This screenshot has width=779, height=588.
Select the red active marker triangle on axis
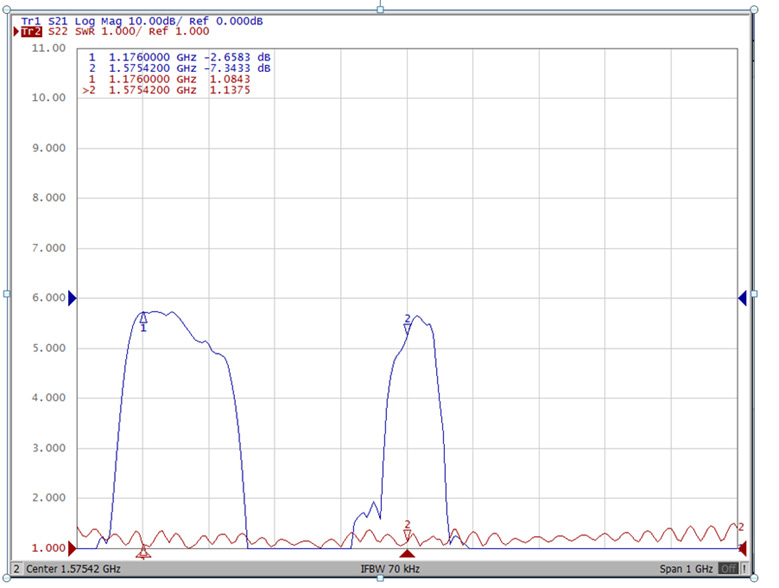407,552
